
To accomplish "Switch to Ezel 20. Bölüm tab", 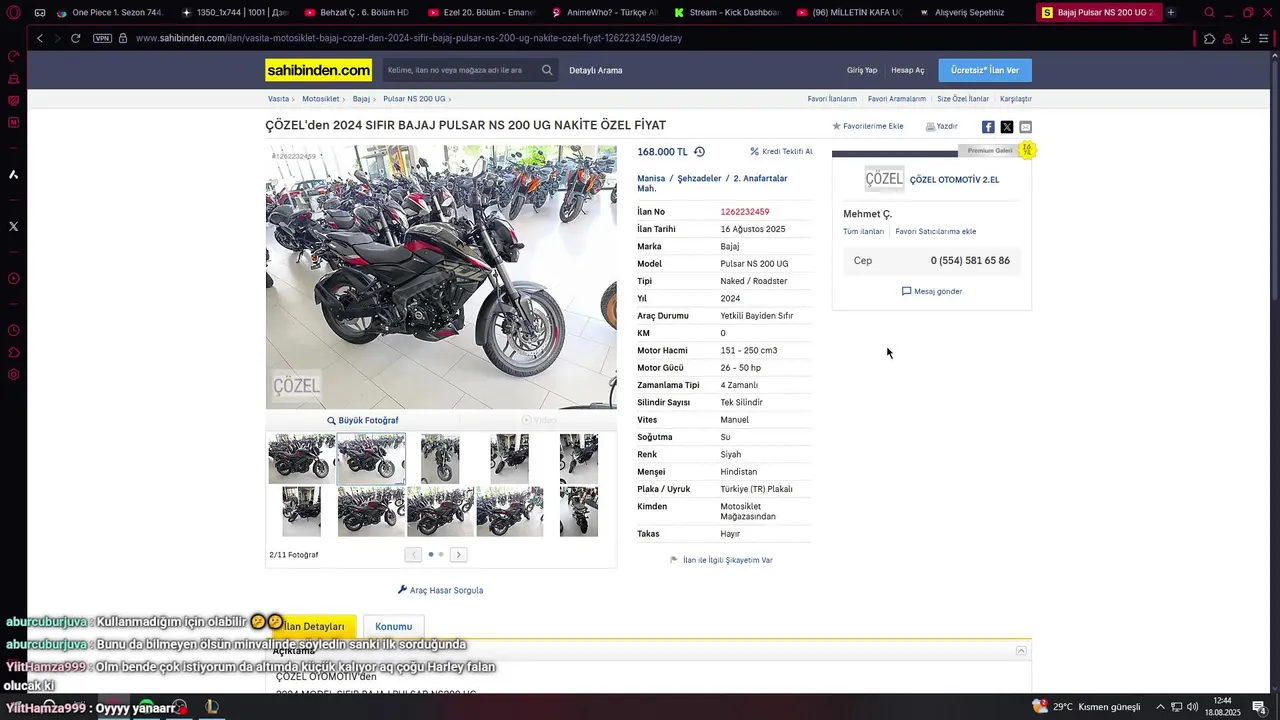I will tap(481, 13).
